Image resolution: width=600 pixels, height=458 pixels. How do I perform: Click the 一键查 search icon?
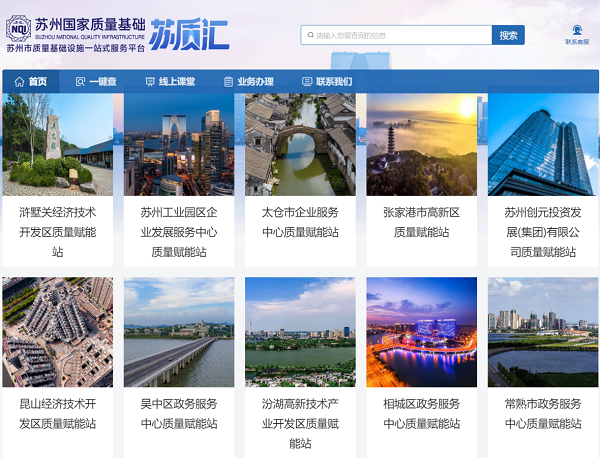point(80,81)
